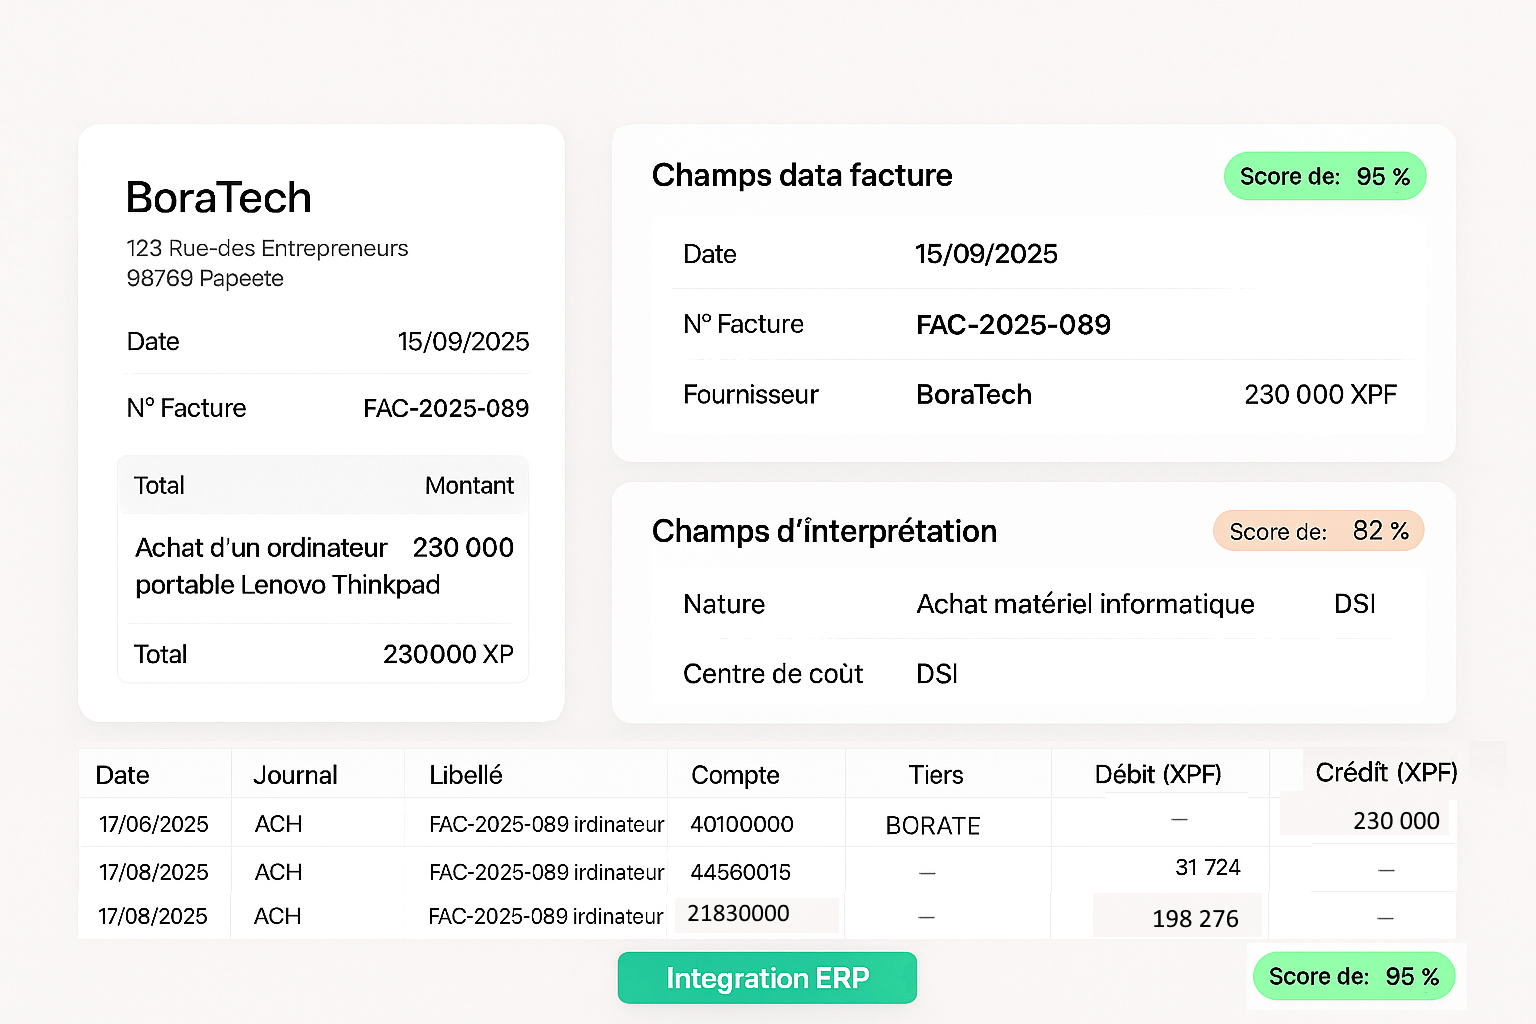Click the Champs data facture heading

[802, 175]
